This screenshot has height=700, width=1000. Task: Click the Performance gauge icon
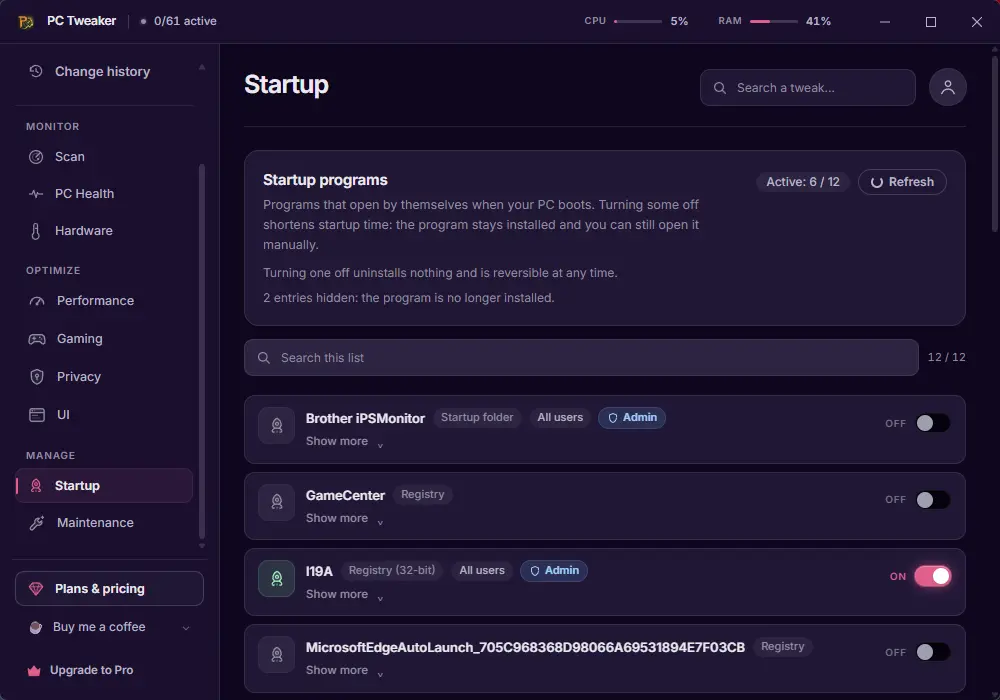(37, 301)
